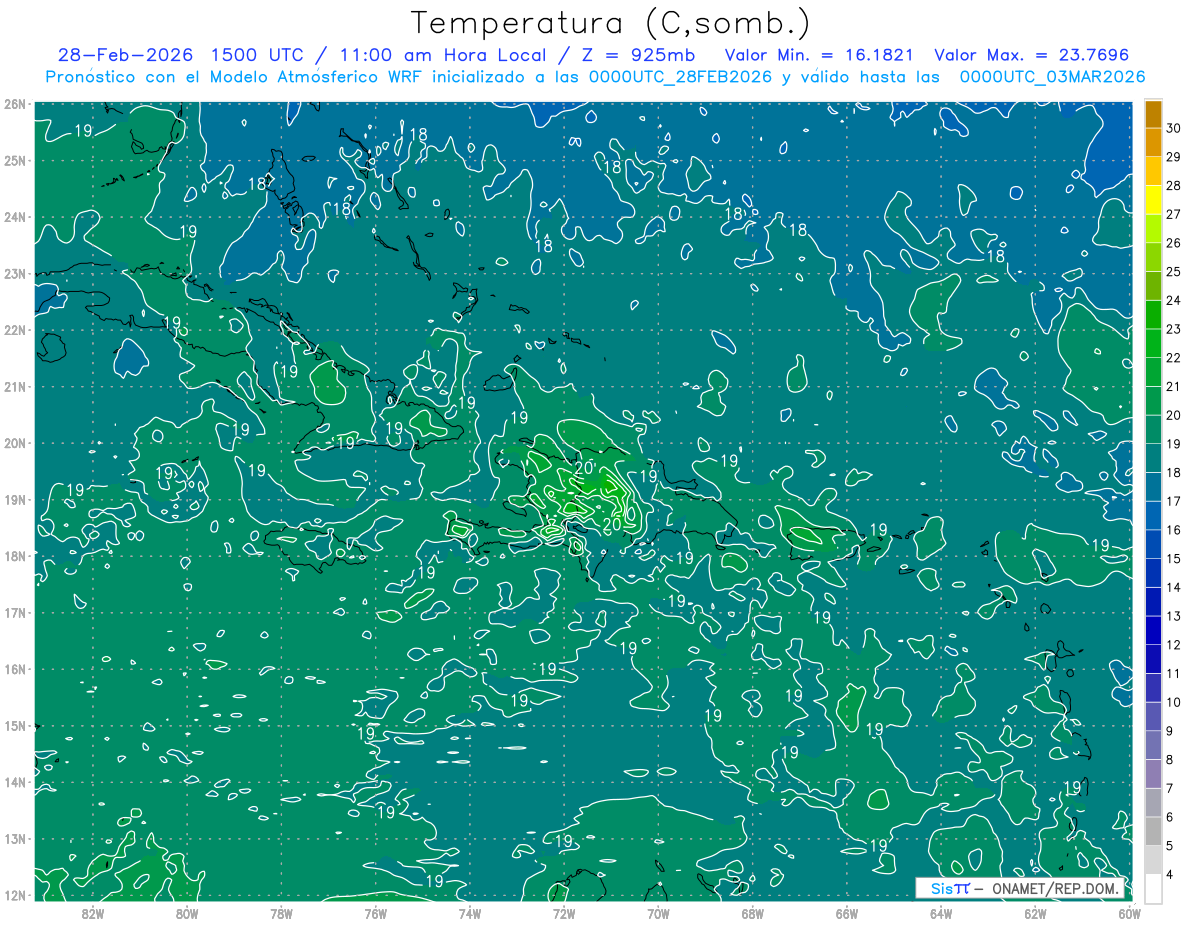Click the colorbar scale value 4
This screenshot has width=1200, height=927.
(x=1170, y=874)
